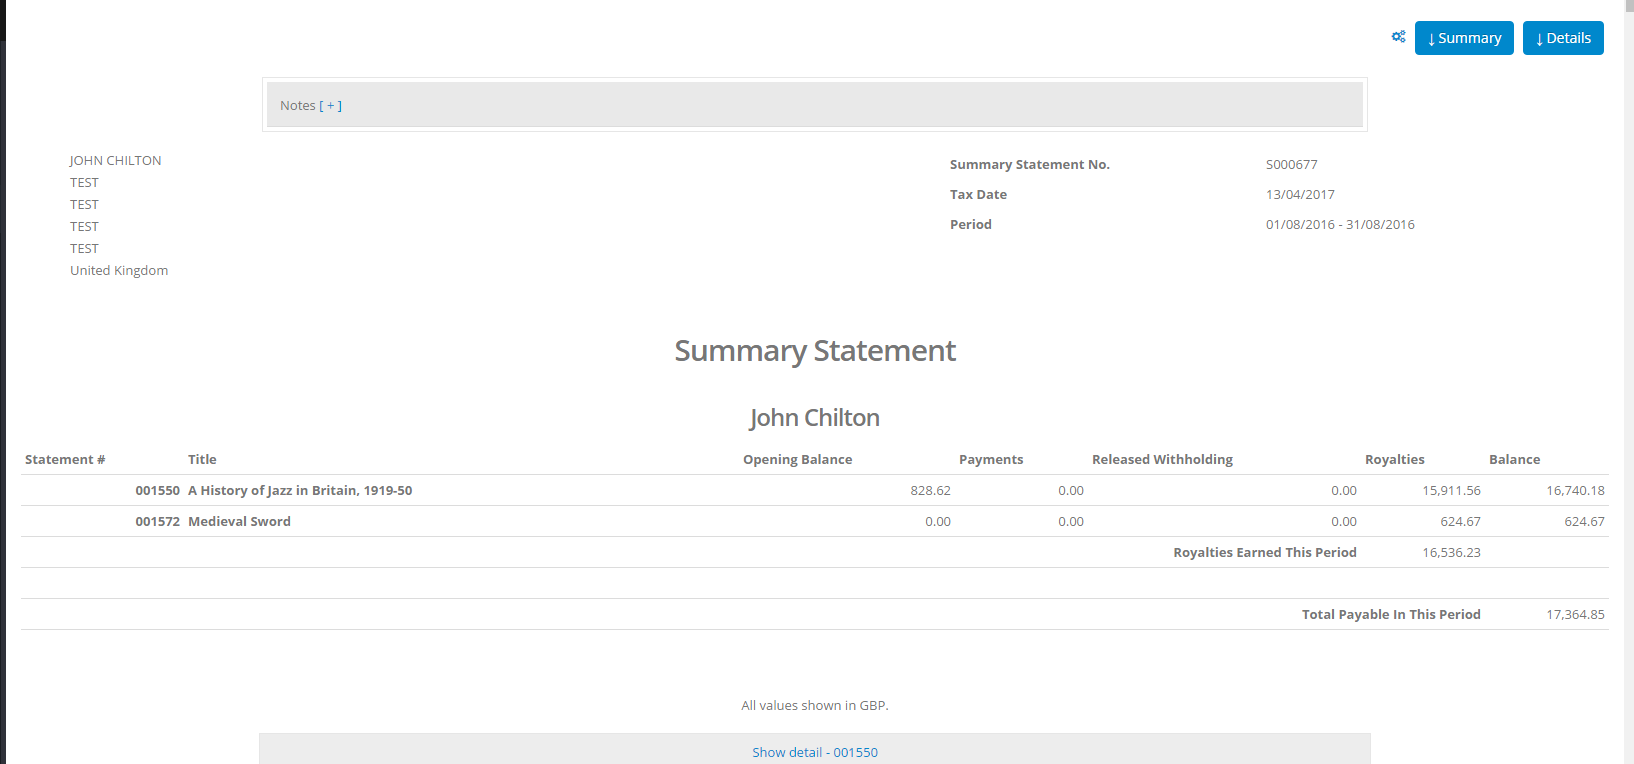Click the Title column header
Image resolution: width=1634 pixels, height=764 pixels.
(202, 460)
